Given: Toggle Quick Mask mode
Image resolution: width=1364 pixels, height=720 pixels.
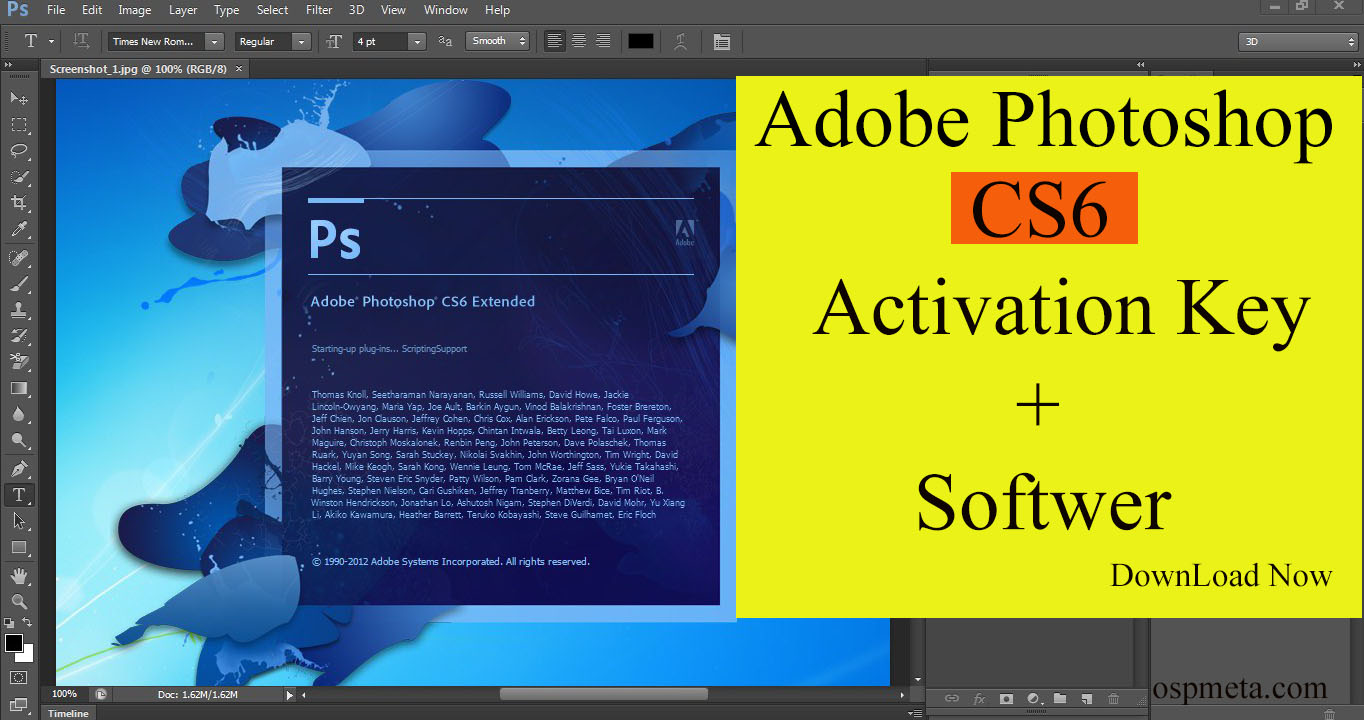Looking at the screenshot, I should coord(18,678).
